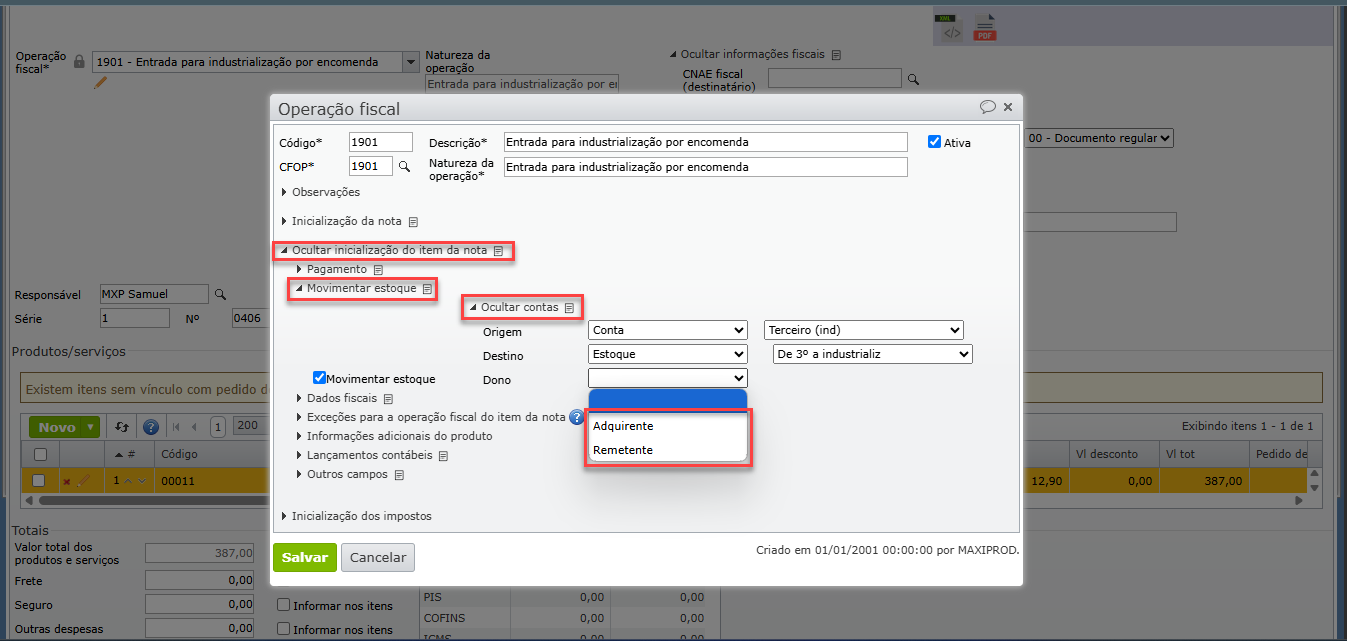Expand the Observações section
The width and height of the screenshot is (1347, 641).
(320, 192)
